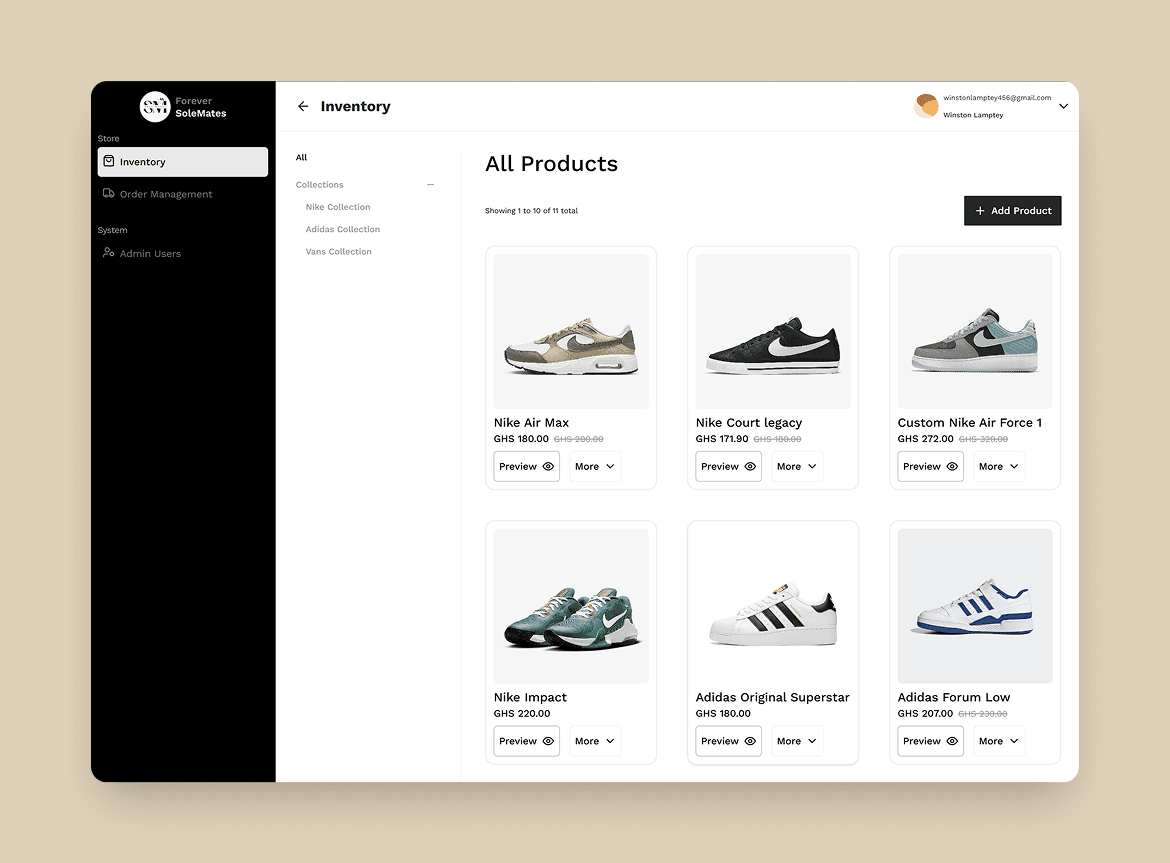1170x863 pixels.
Task: Click the Nike Impact shoe thumbnail
Action: point(570,605)
